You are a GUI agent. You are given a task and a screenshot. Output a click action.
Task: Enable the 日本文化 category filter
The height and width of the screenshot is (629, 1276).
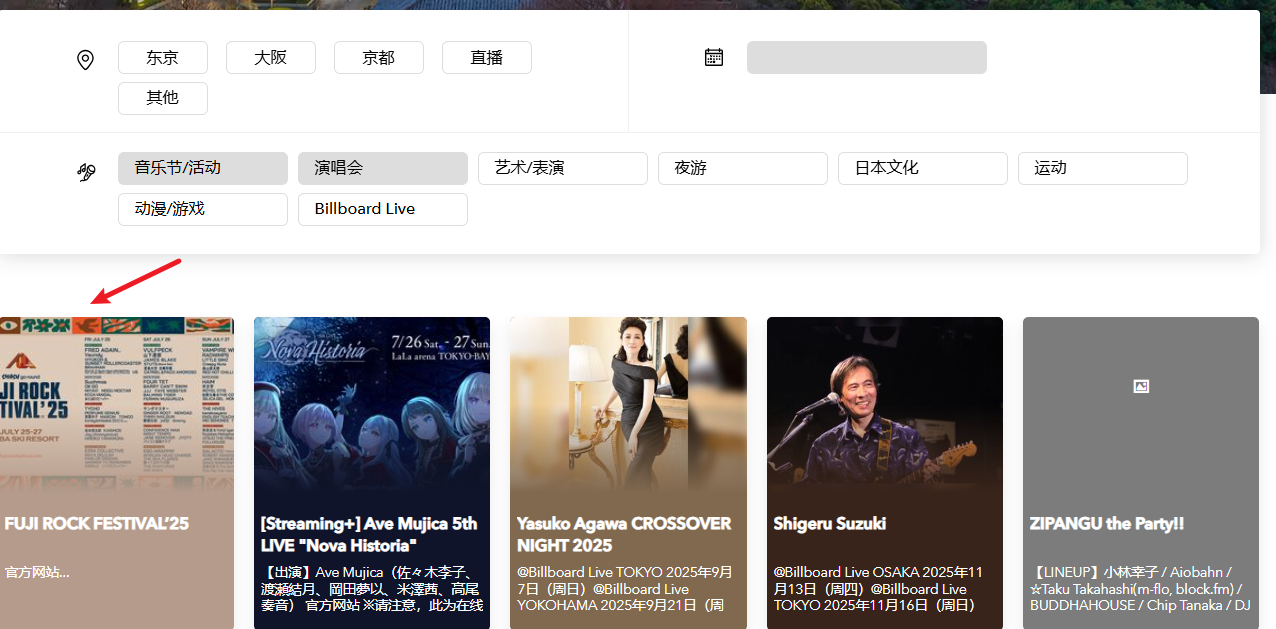[x=923, y=168]
